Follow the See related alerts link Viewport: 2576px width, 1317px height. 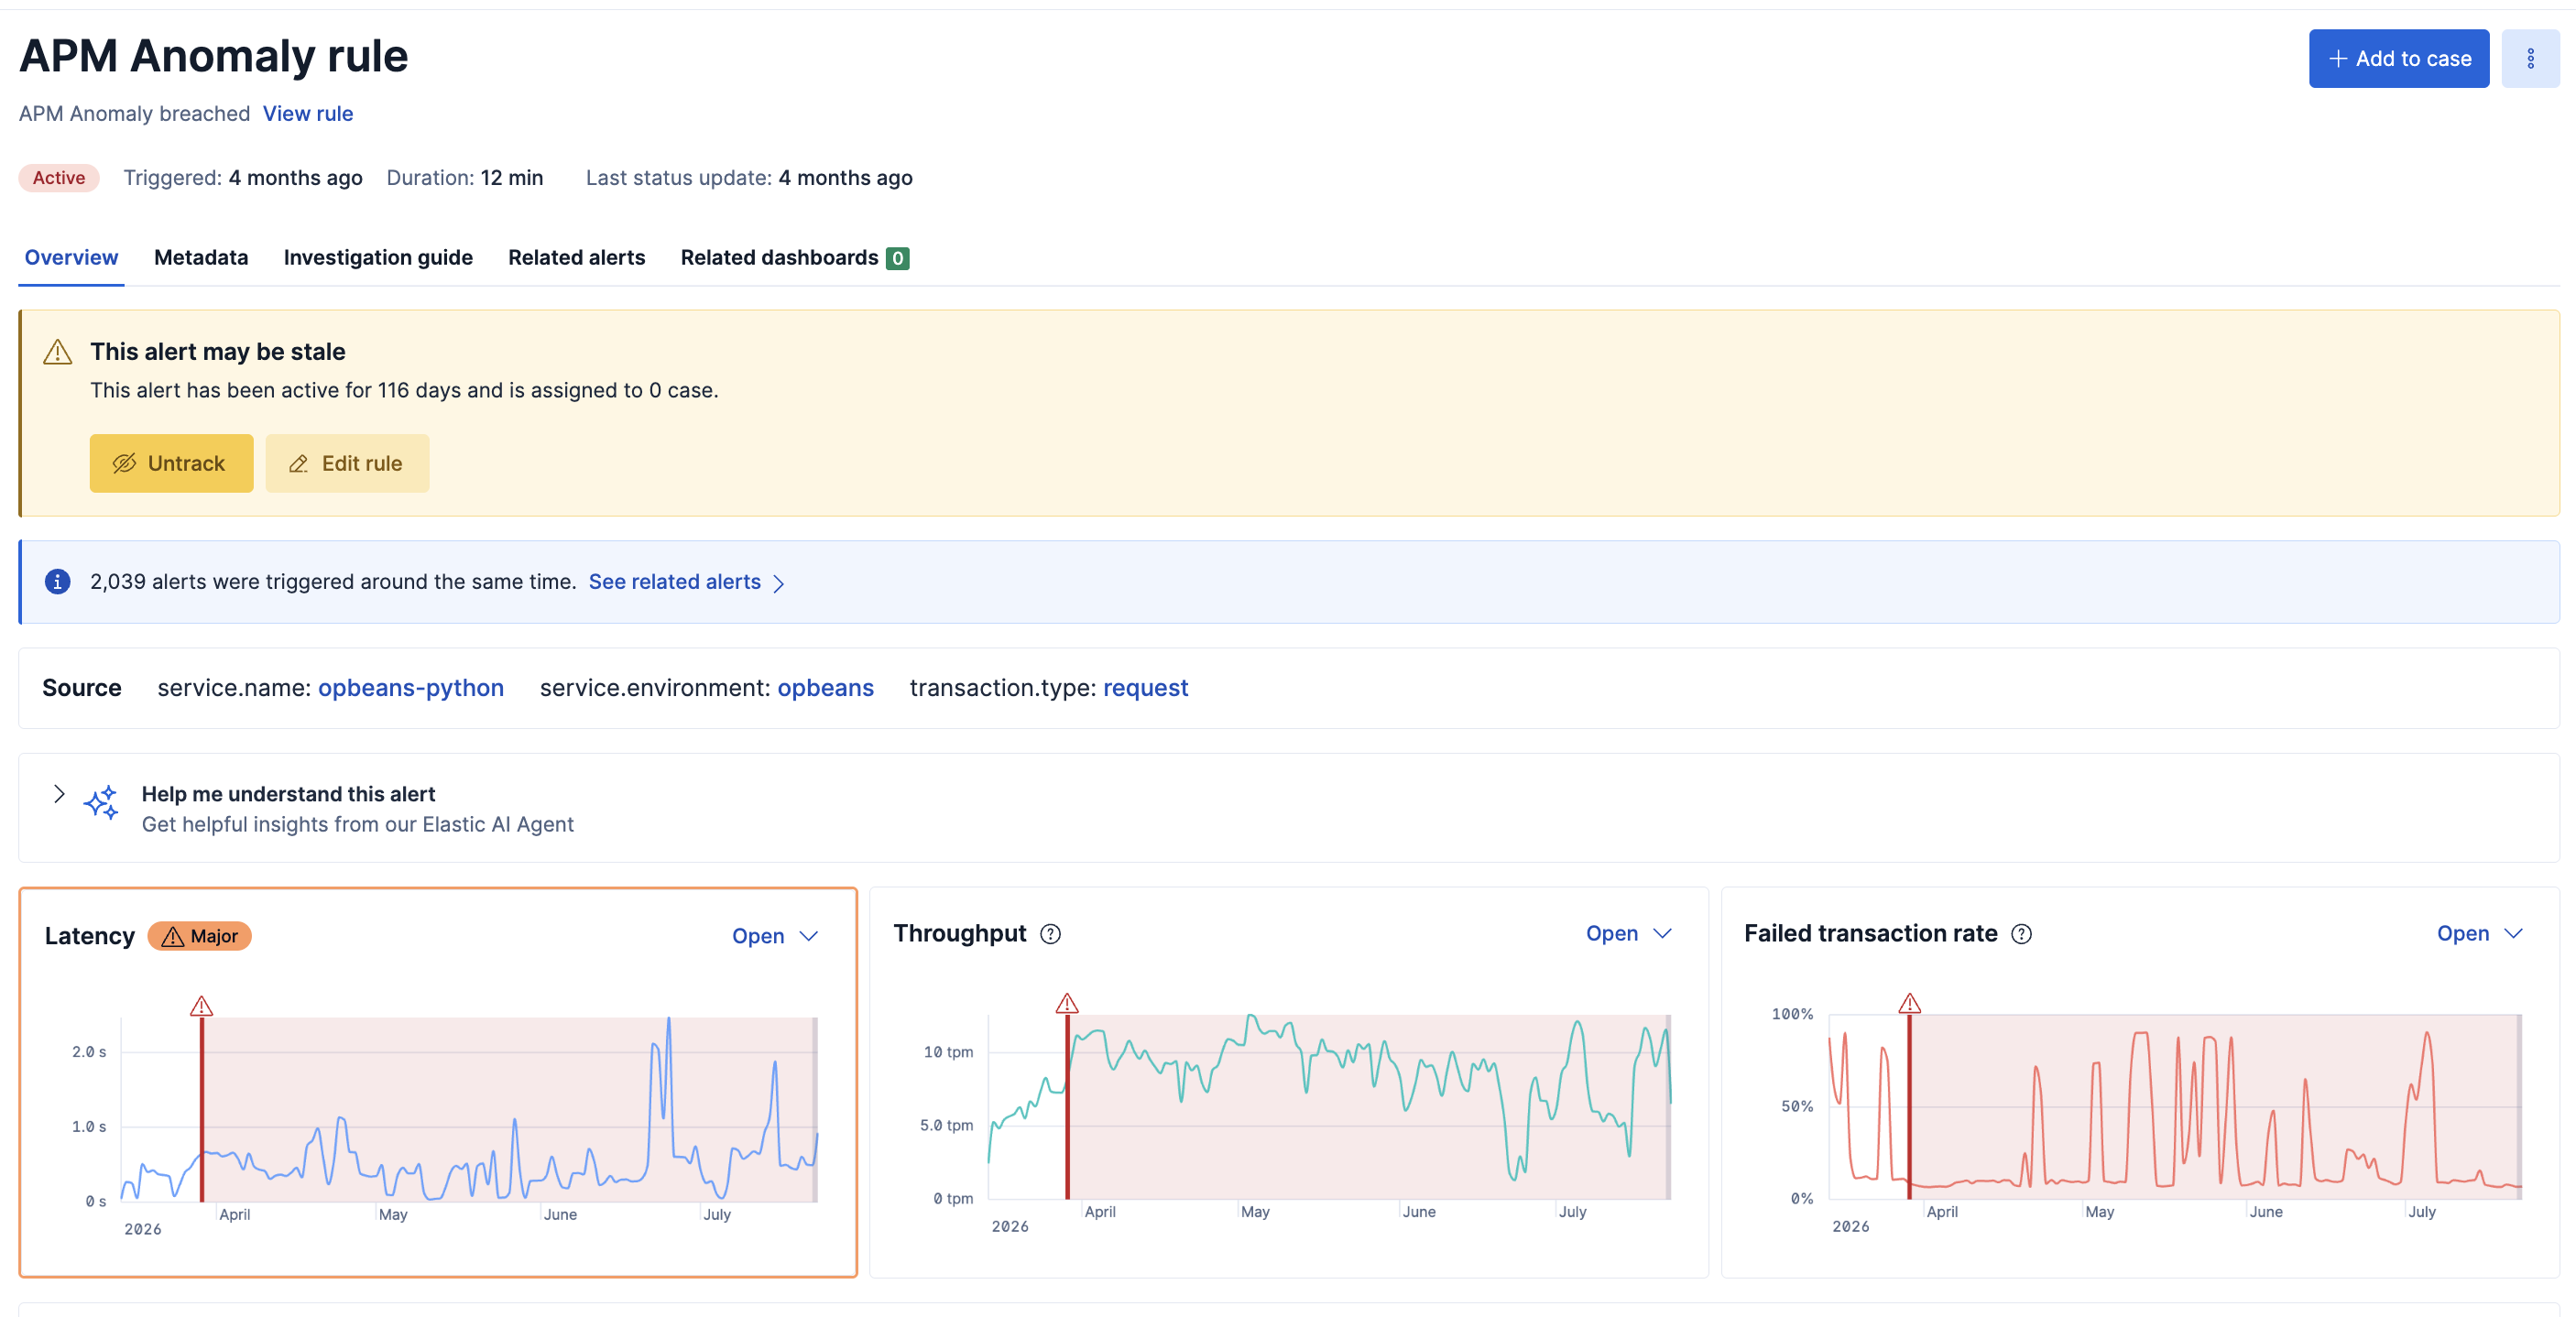674,581
